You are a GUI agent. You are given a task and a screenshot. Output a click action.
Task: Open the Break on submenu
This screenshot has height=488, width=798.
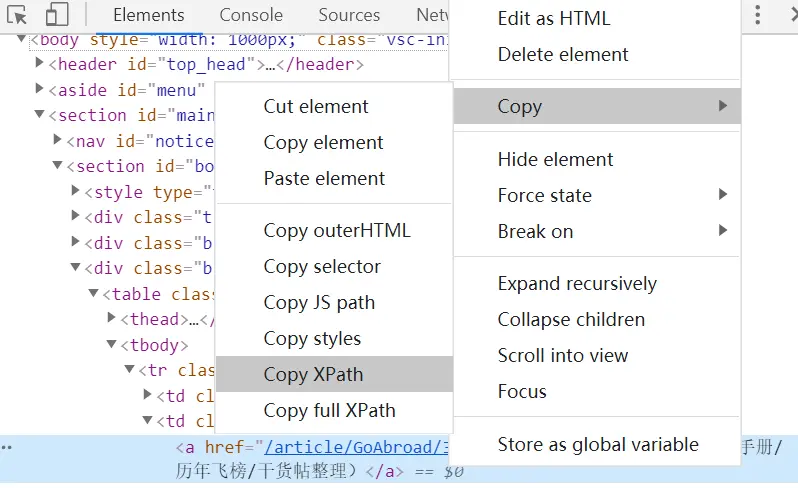(x=535, y=232)
